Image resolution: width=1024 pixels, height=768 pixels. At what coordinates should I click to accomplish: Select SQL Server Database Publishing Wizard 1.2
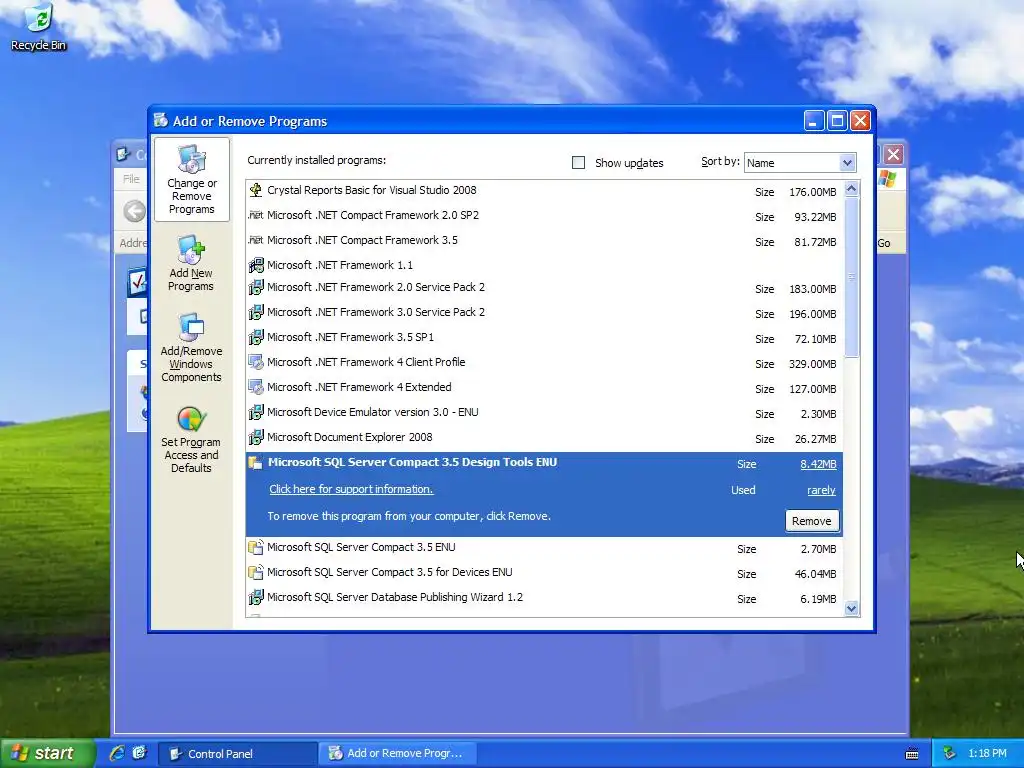(545, 598)
